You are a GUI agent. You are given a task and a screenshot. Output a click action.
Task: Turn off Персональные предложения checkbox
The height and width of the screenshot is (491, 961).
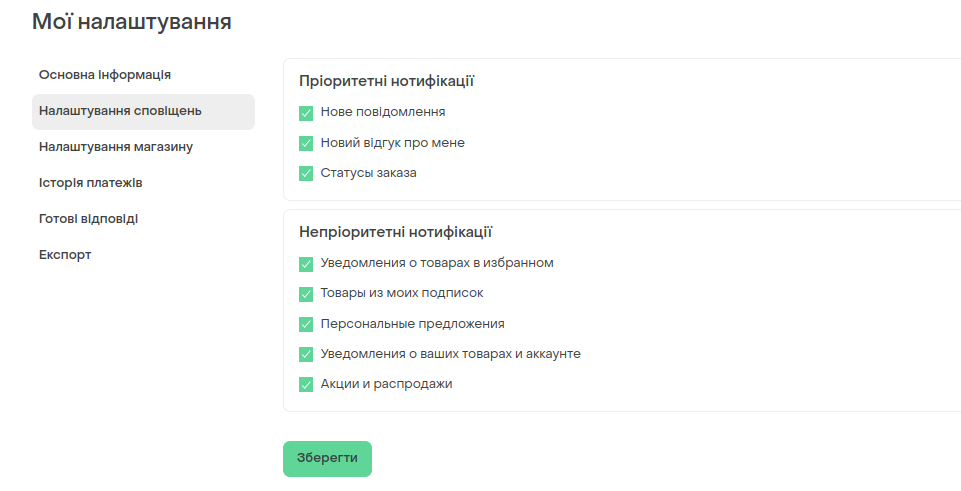point(306,324)
